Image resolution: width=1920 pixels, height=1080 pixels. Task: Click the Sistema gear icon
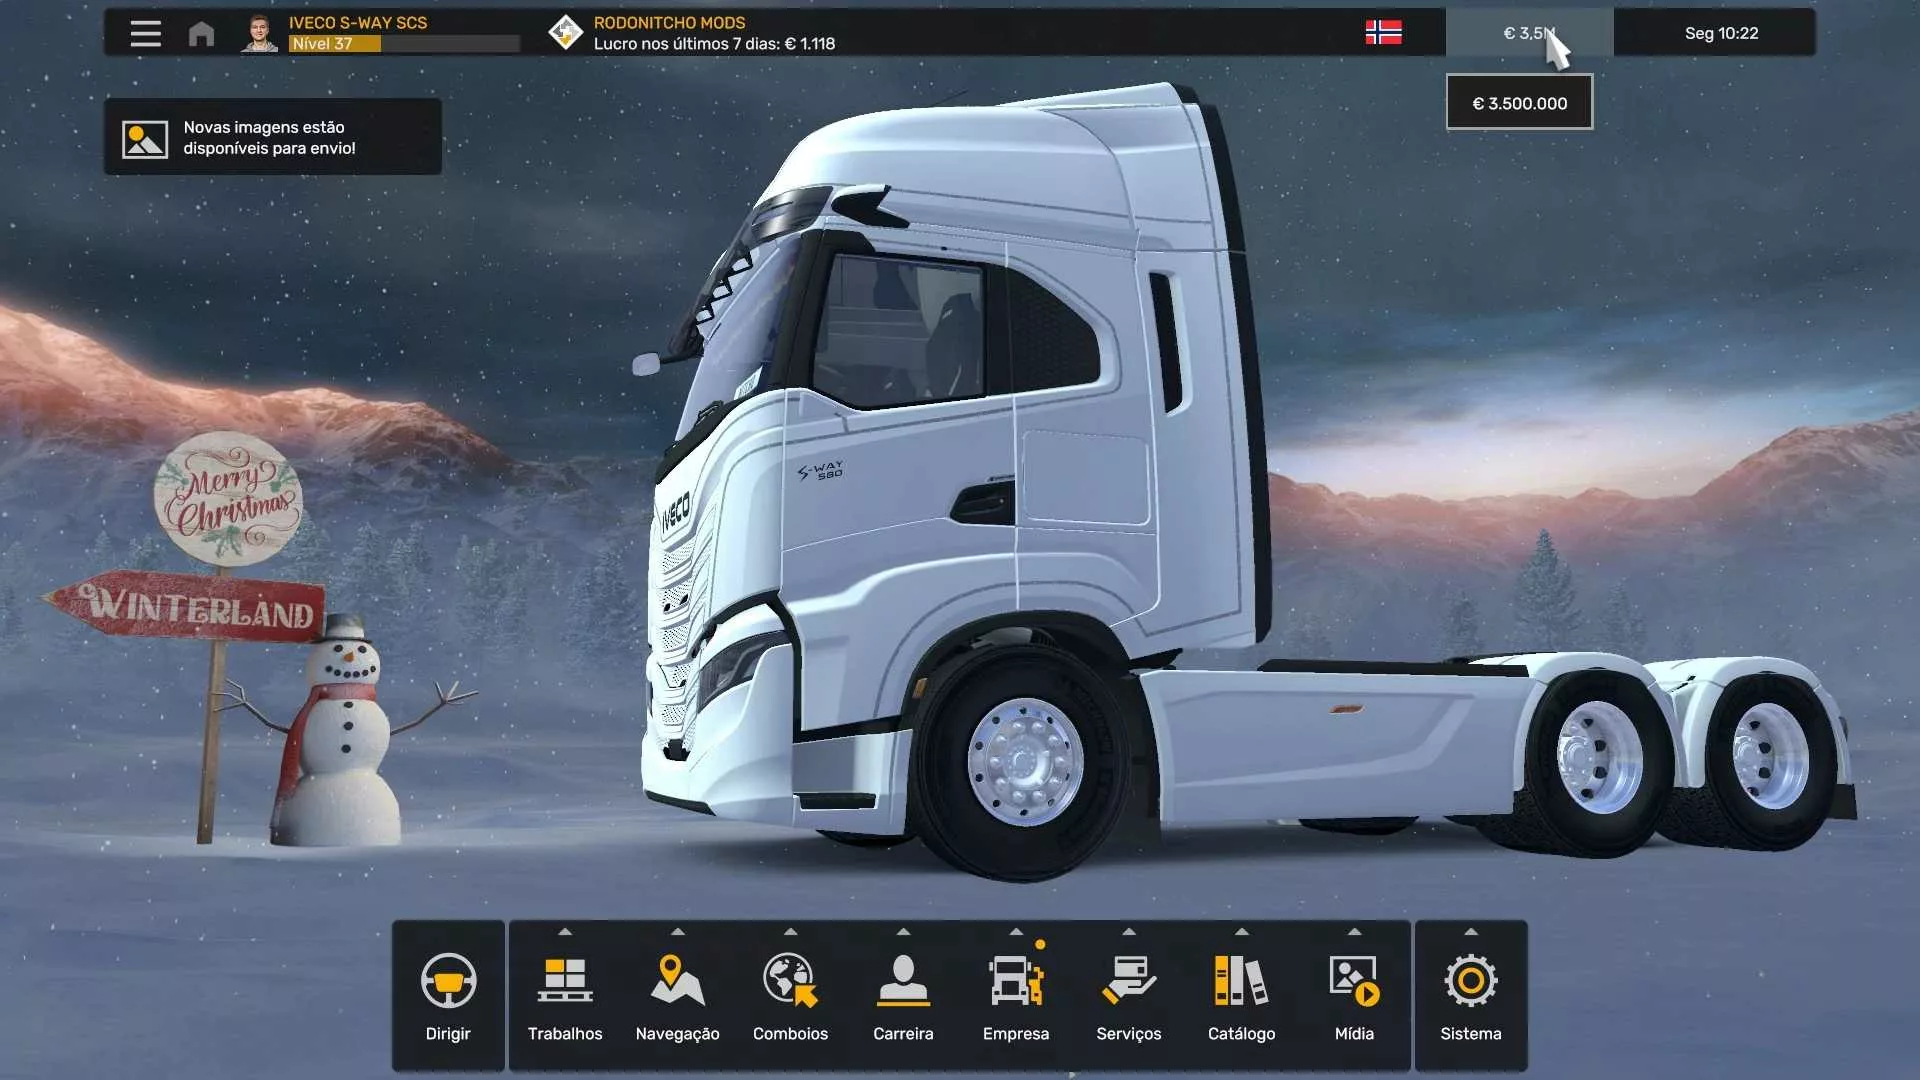[1470, 981]
